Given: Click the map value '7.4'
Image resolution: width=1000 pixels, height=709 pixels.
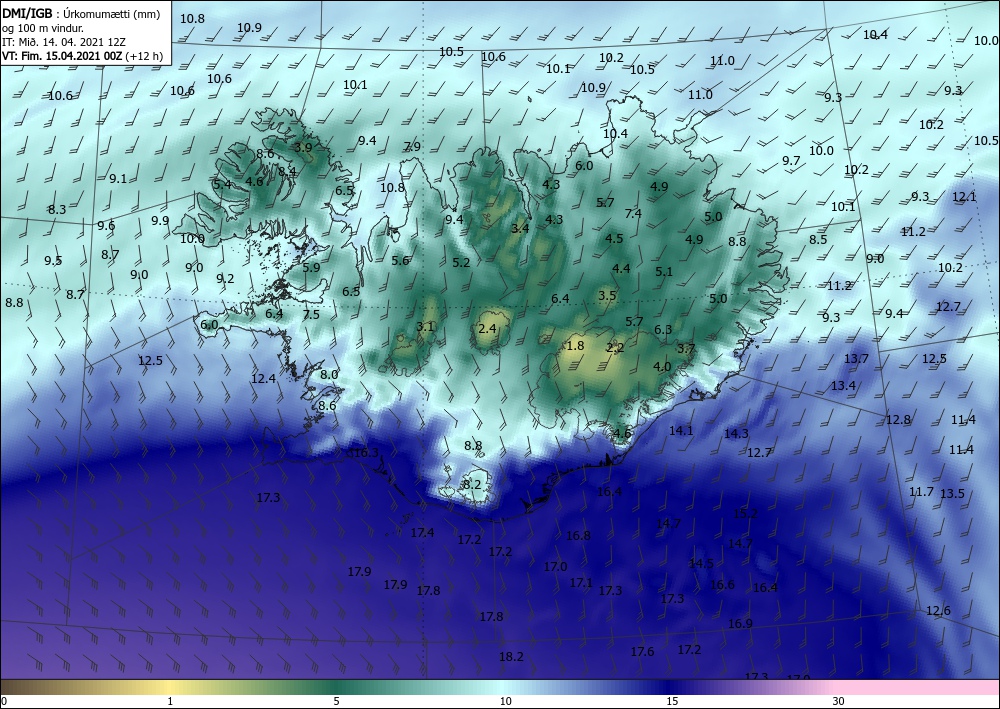Looking at the screenshot, I should (633, 214).
